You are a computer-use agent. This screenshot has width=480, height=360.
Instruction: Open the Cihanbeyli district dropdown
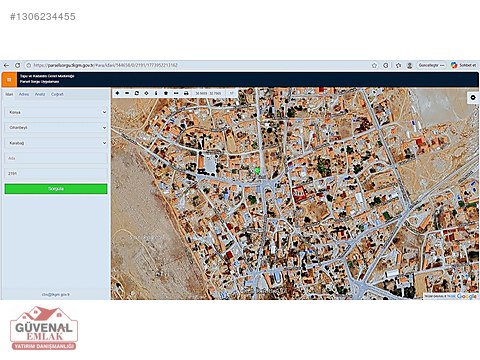56,128
